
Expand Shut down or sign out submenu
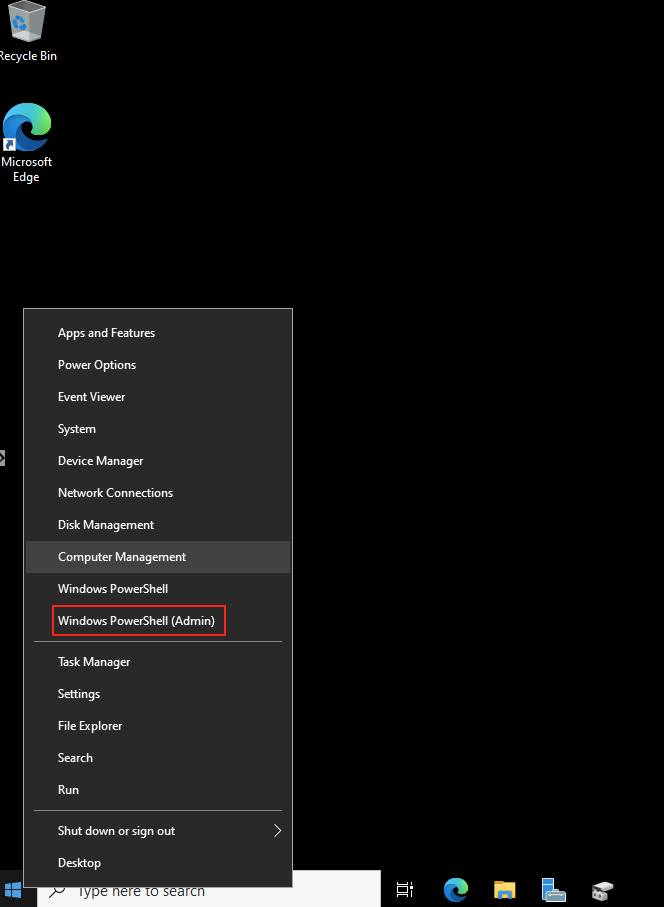pyautogui.click(x=158, y=831)
